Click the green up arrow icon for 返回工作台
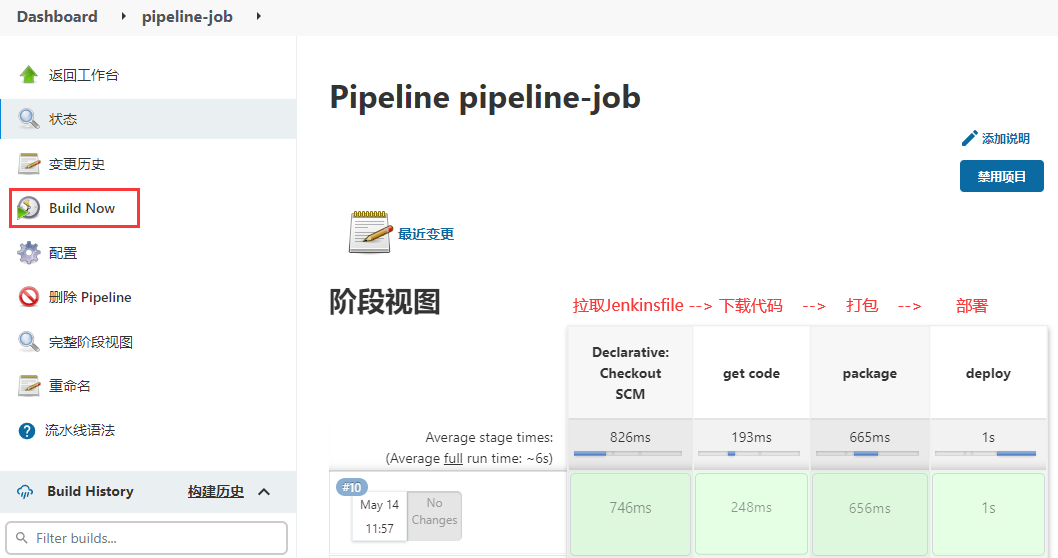 (28, 75)
